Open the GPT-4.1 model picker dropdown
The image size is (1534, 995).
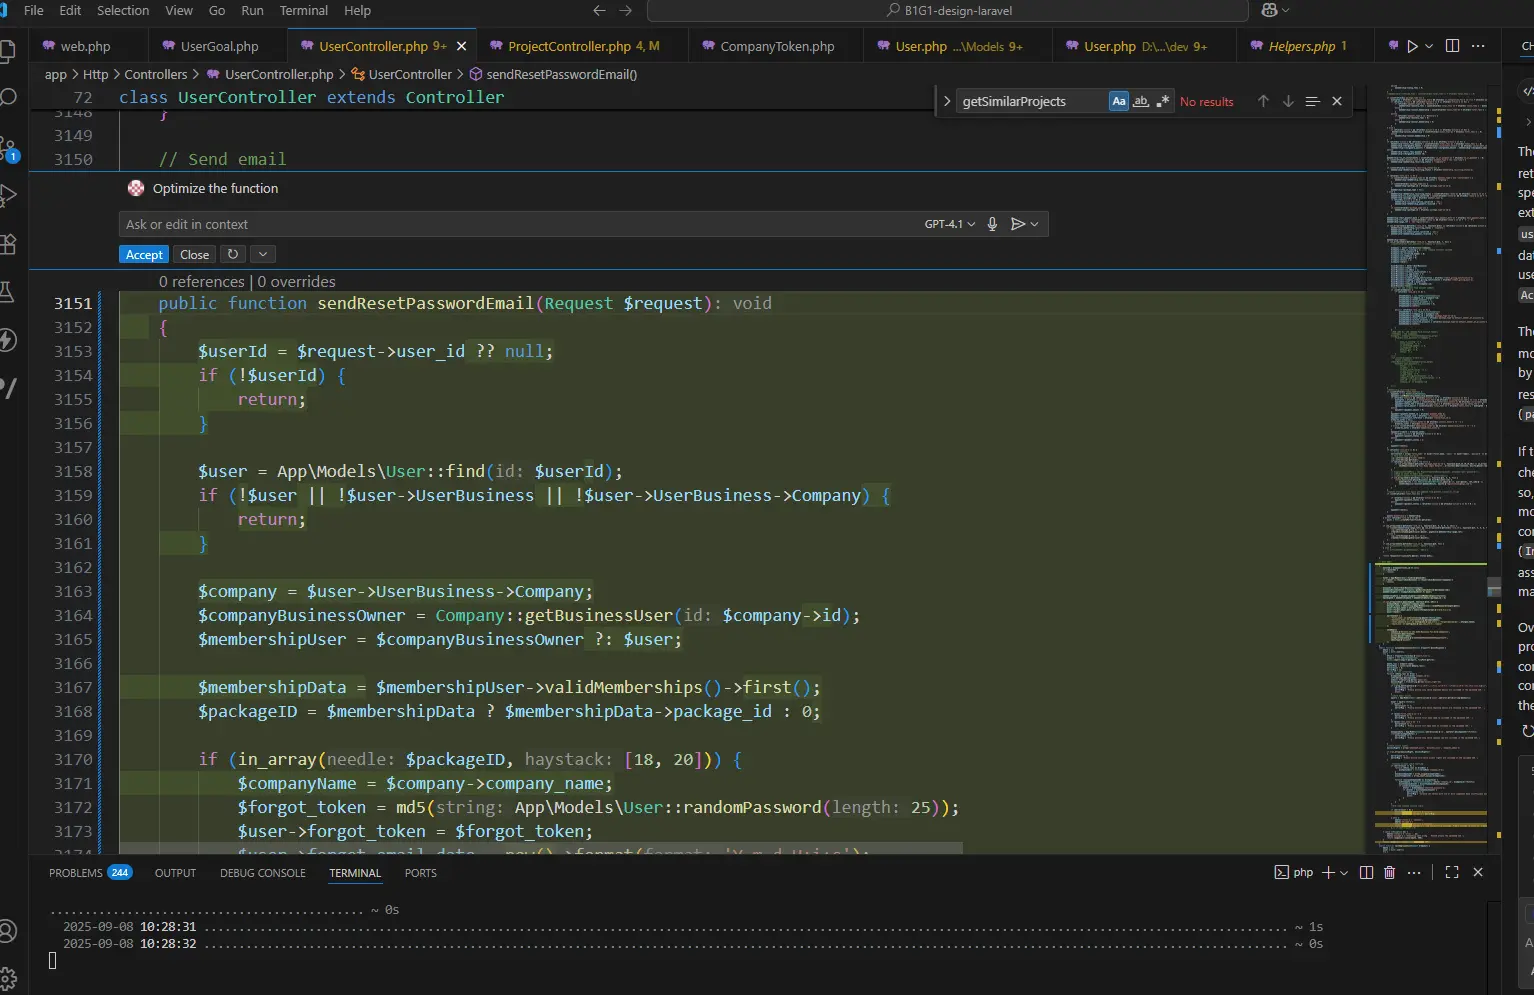tap(949, 224)
